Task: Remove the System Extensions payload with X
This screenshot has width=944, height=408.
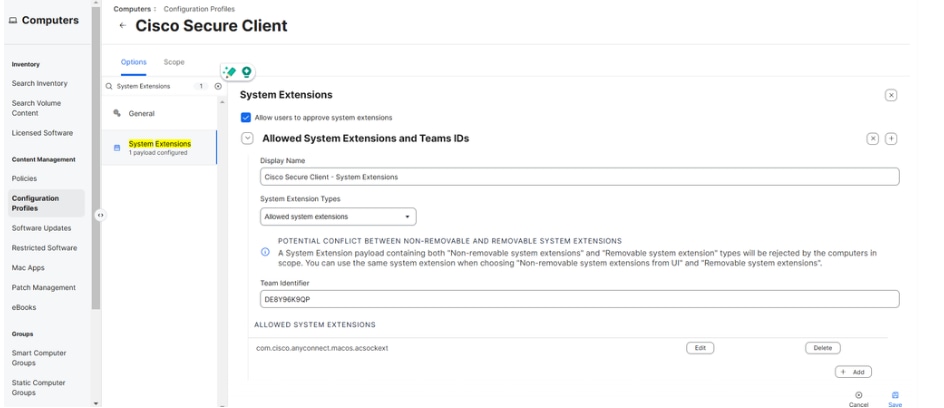Action: 891,94
